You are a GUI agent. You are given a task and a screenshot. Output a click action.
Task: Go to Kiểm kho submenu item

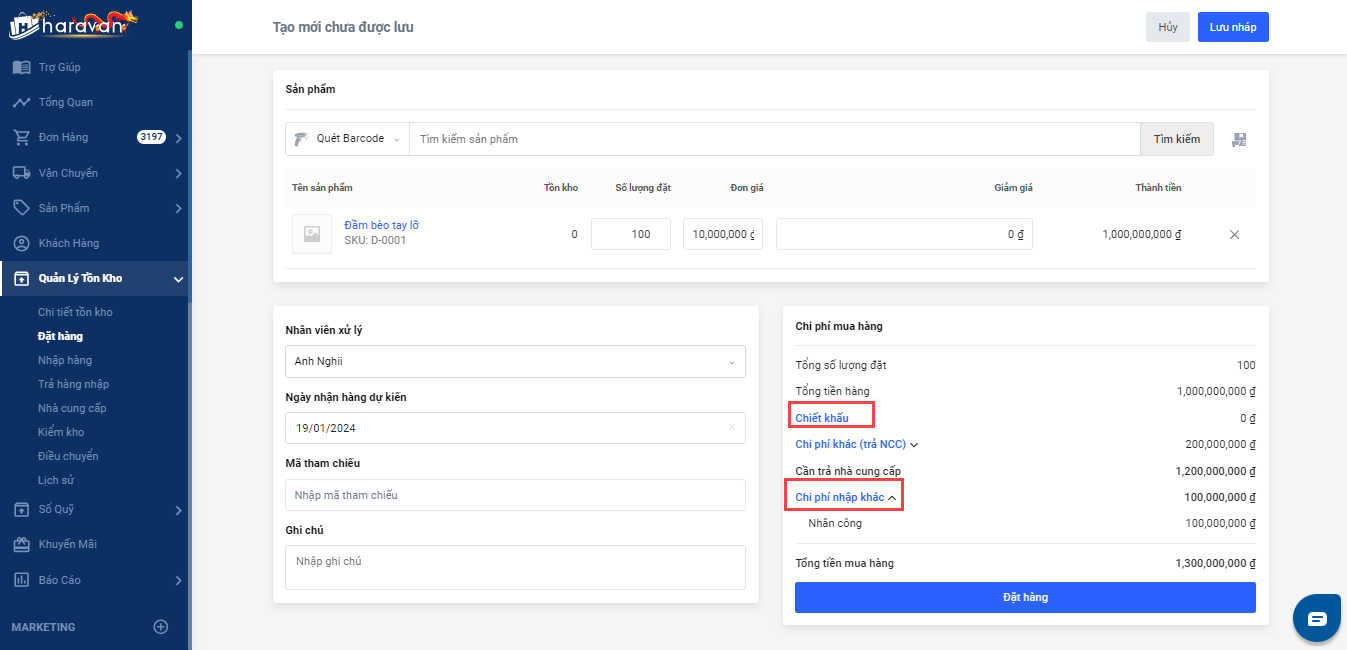click(61, 432)
